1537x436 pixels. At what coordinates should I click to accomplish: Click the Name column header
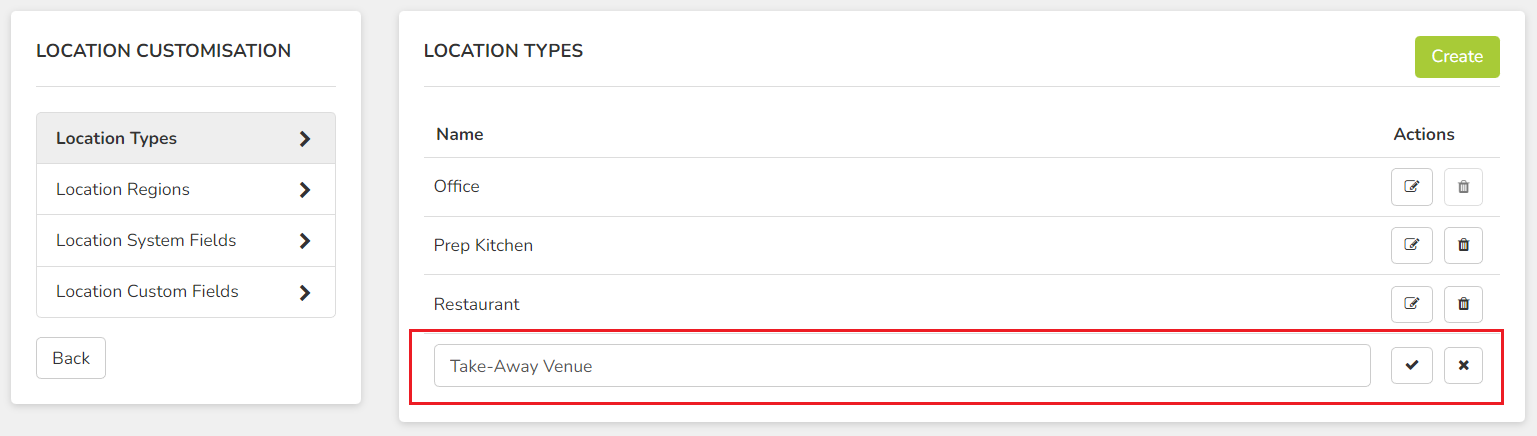460,134
